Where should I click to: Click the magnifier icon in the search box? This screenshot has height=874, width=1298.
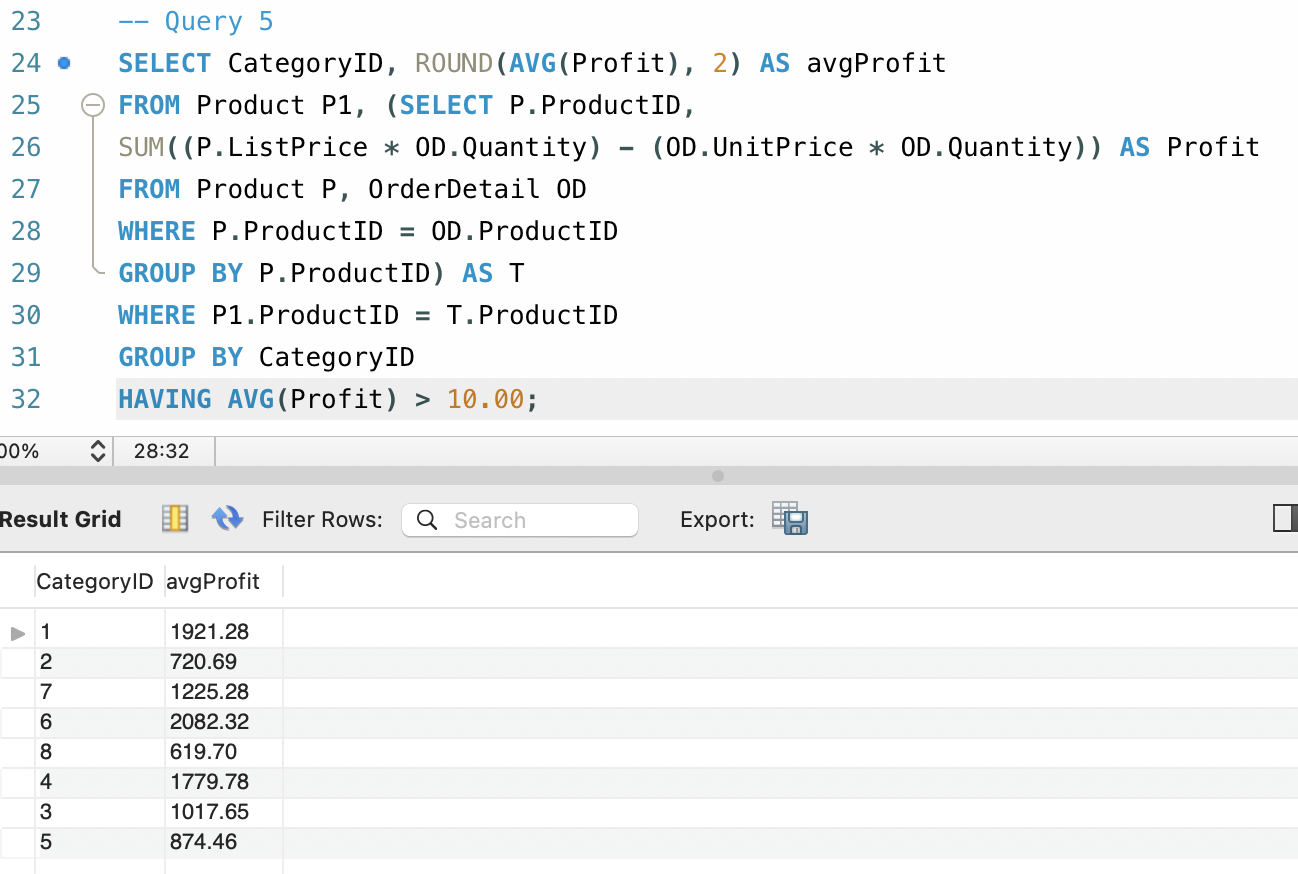pyautogui.click(x=427, y=520)
